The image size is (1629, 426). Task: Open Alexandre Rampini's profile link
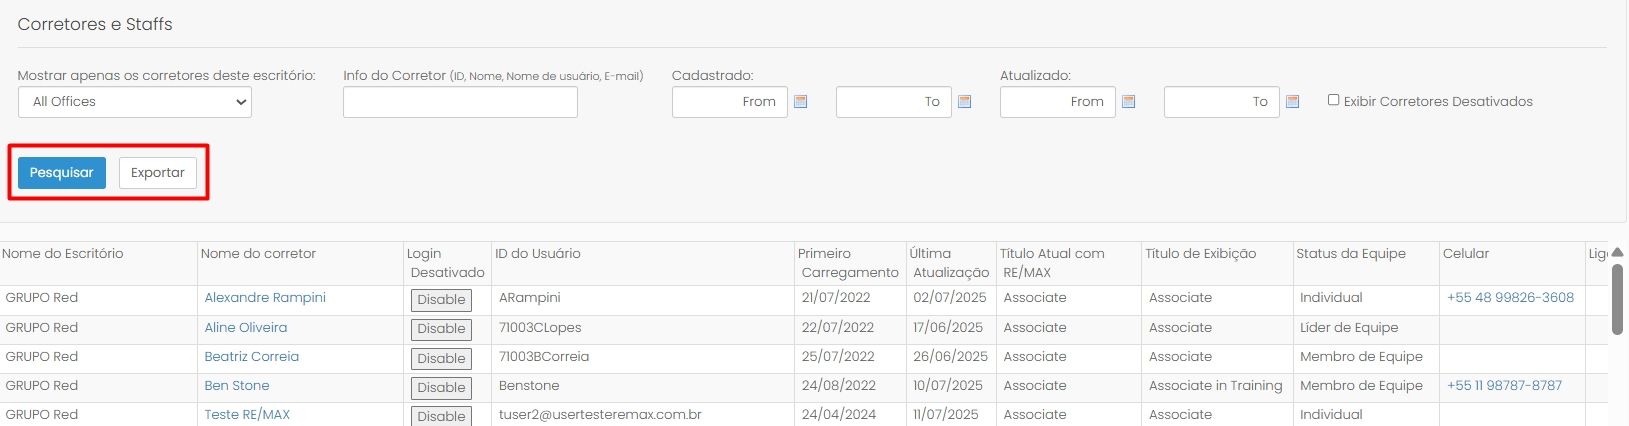pos(265,297)
